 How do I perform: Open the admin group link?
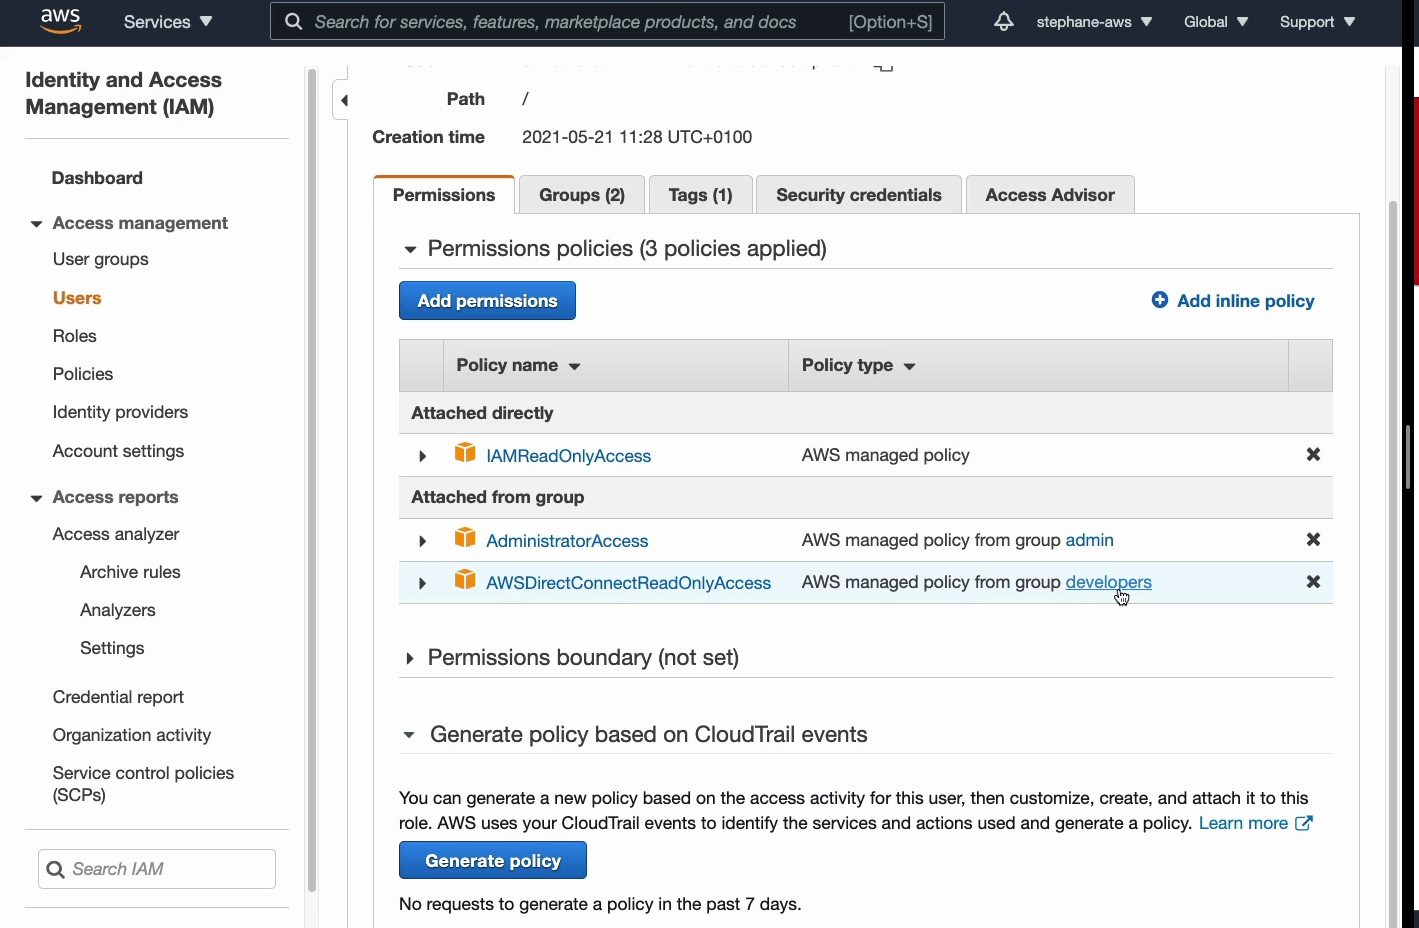1089,540
